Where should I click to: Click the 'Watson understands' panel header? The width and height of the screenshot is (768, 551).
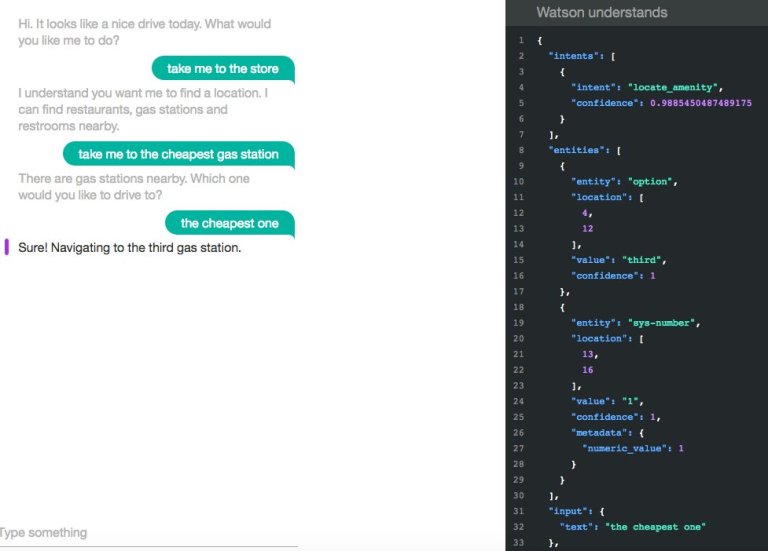(x=601, y=13)
